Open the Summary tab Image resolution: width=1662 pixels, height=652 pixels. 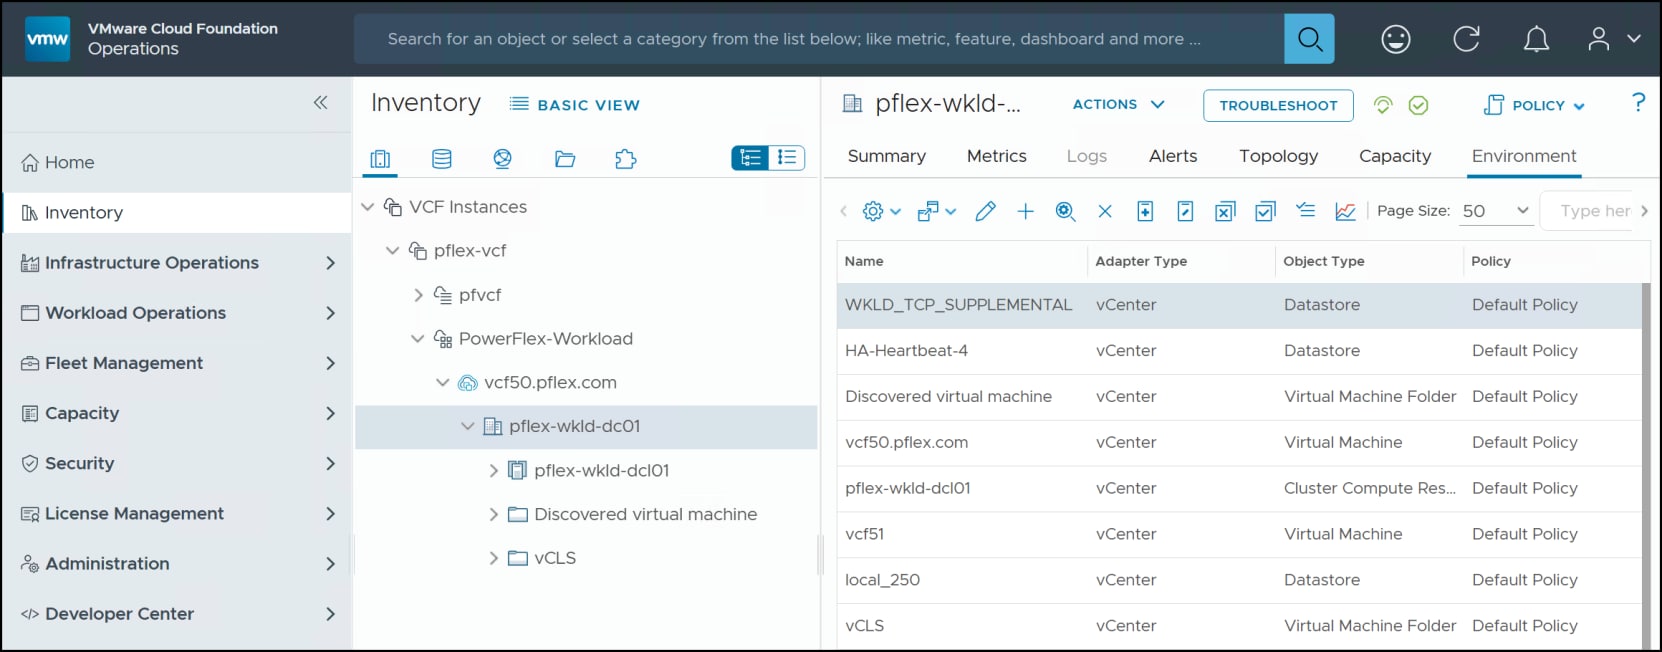[887, 156]
